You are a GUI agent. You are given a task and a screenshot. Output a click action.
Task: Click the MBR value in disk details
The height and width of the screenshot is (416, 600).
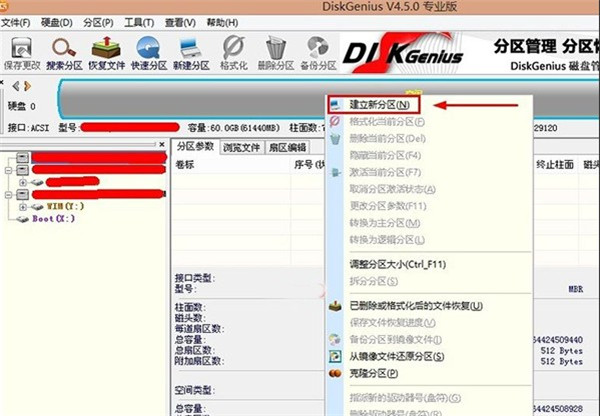point(576,289)
